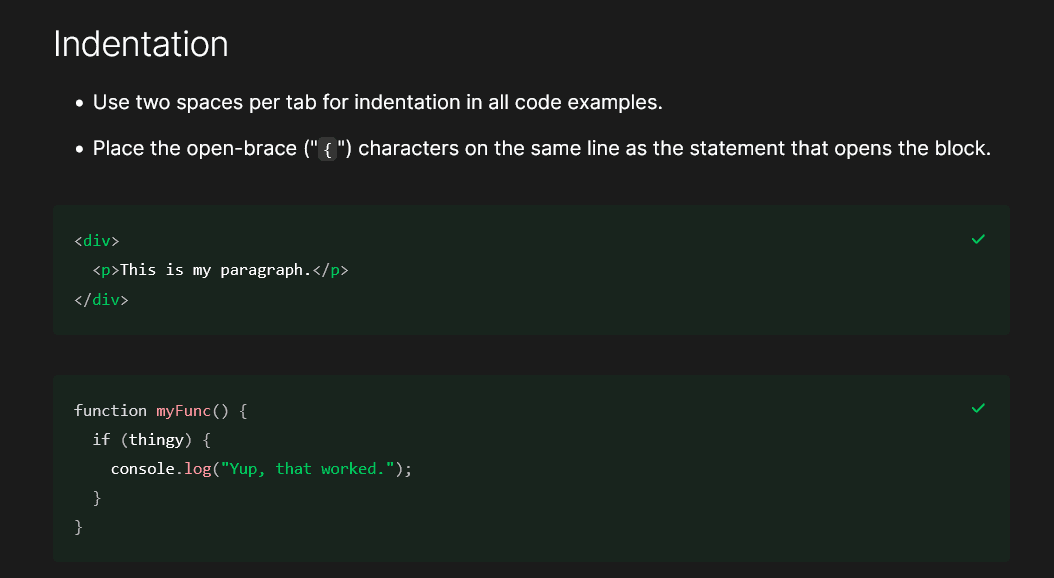Click the closing div tag in the code
Image resolution: width=1054 pixels, height=578 pixels.
pyautogui.click(x=101, y=299)
